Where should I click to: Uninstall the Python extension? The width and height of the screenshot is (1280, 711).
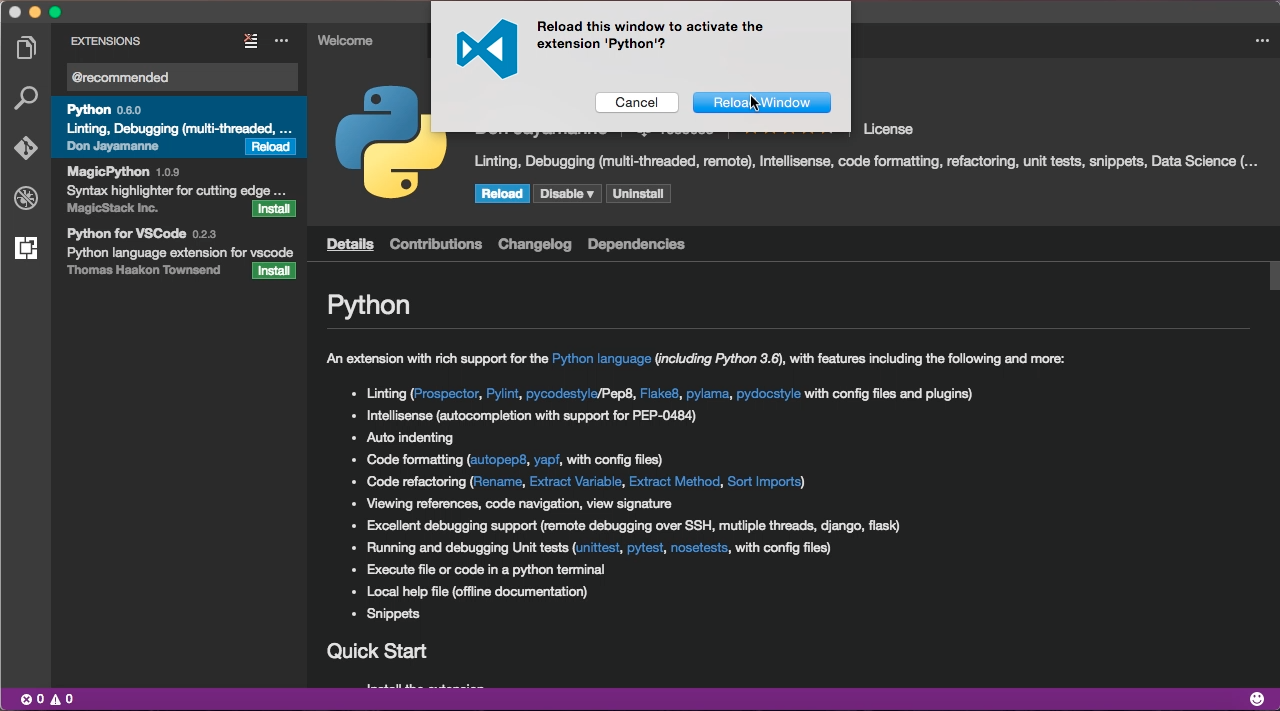[x=638, y=194]
